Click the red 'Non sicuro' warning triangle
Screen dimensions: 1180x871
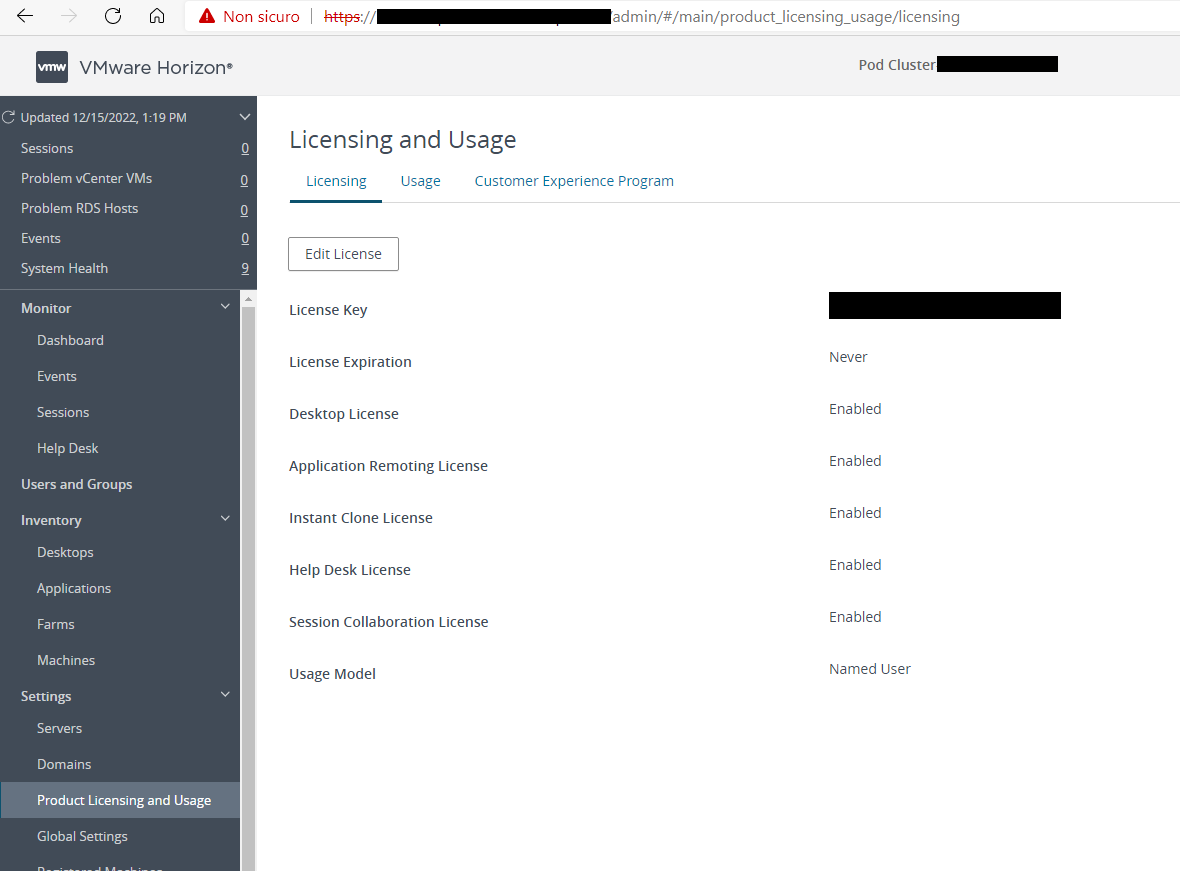pyautogui.click(x=207, y=16)
